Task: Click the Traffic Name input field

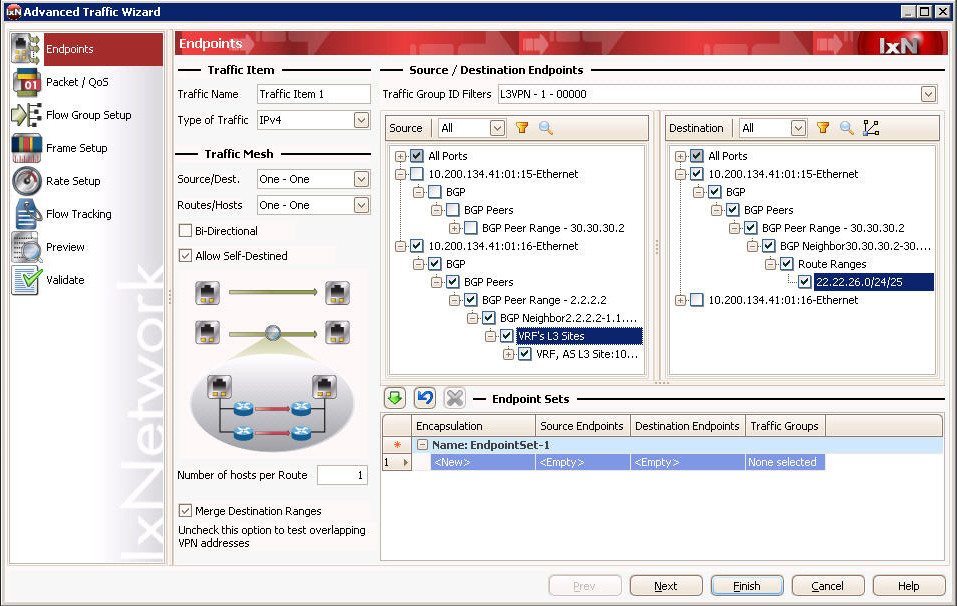Action: [x=313, y=94]
